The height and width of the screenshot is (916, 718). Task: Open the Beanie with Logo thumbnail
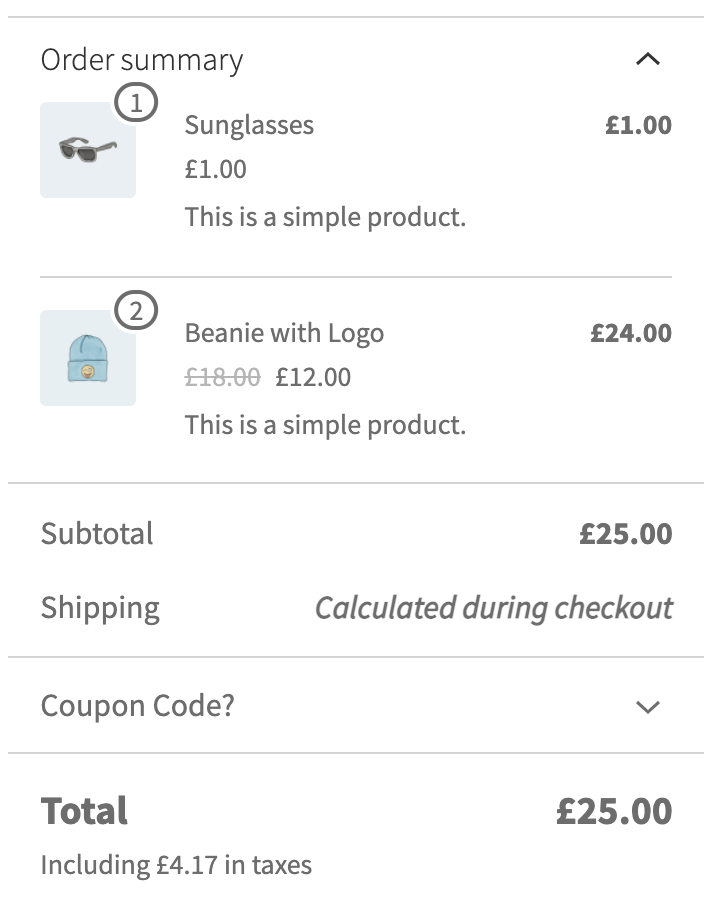pyautogui.click(x=88, y=358)
